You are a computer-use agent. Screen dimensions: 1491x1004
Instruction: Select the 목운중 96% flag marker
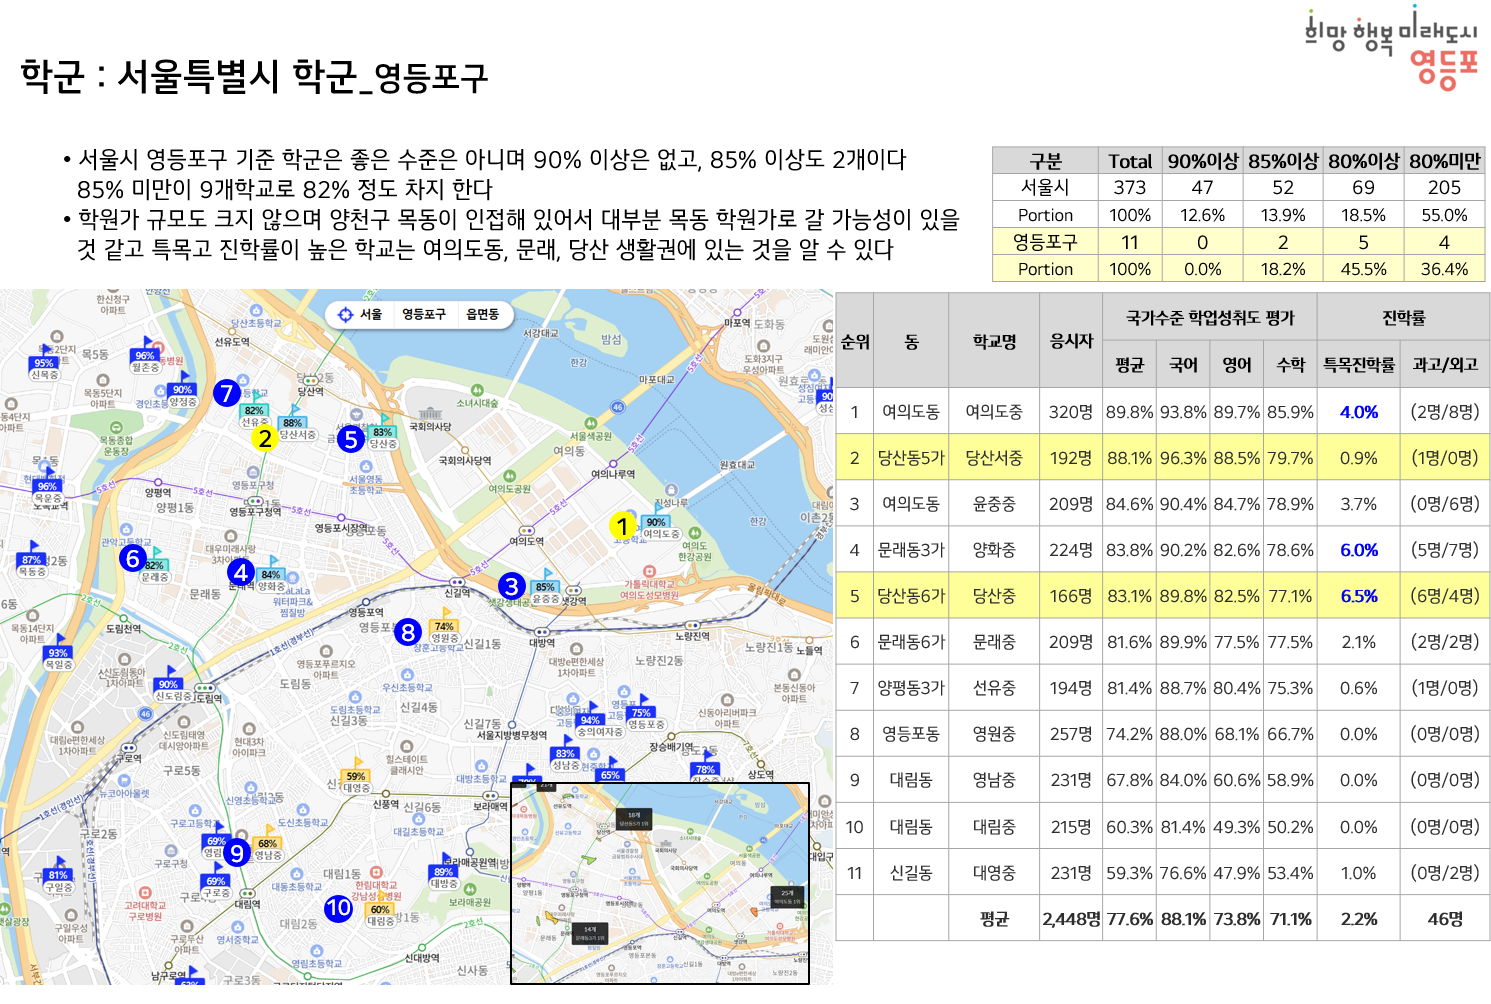click(45, 488)
